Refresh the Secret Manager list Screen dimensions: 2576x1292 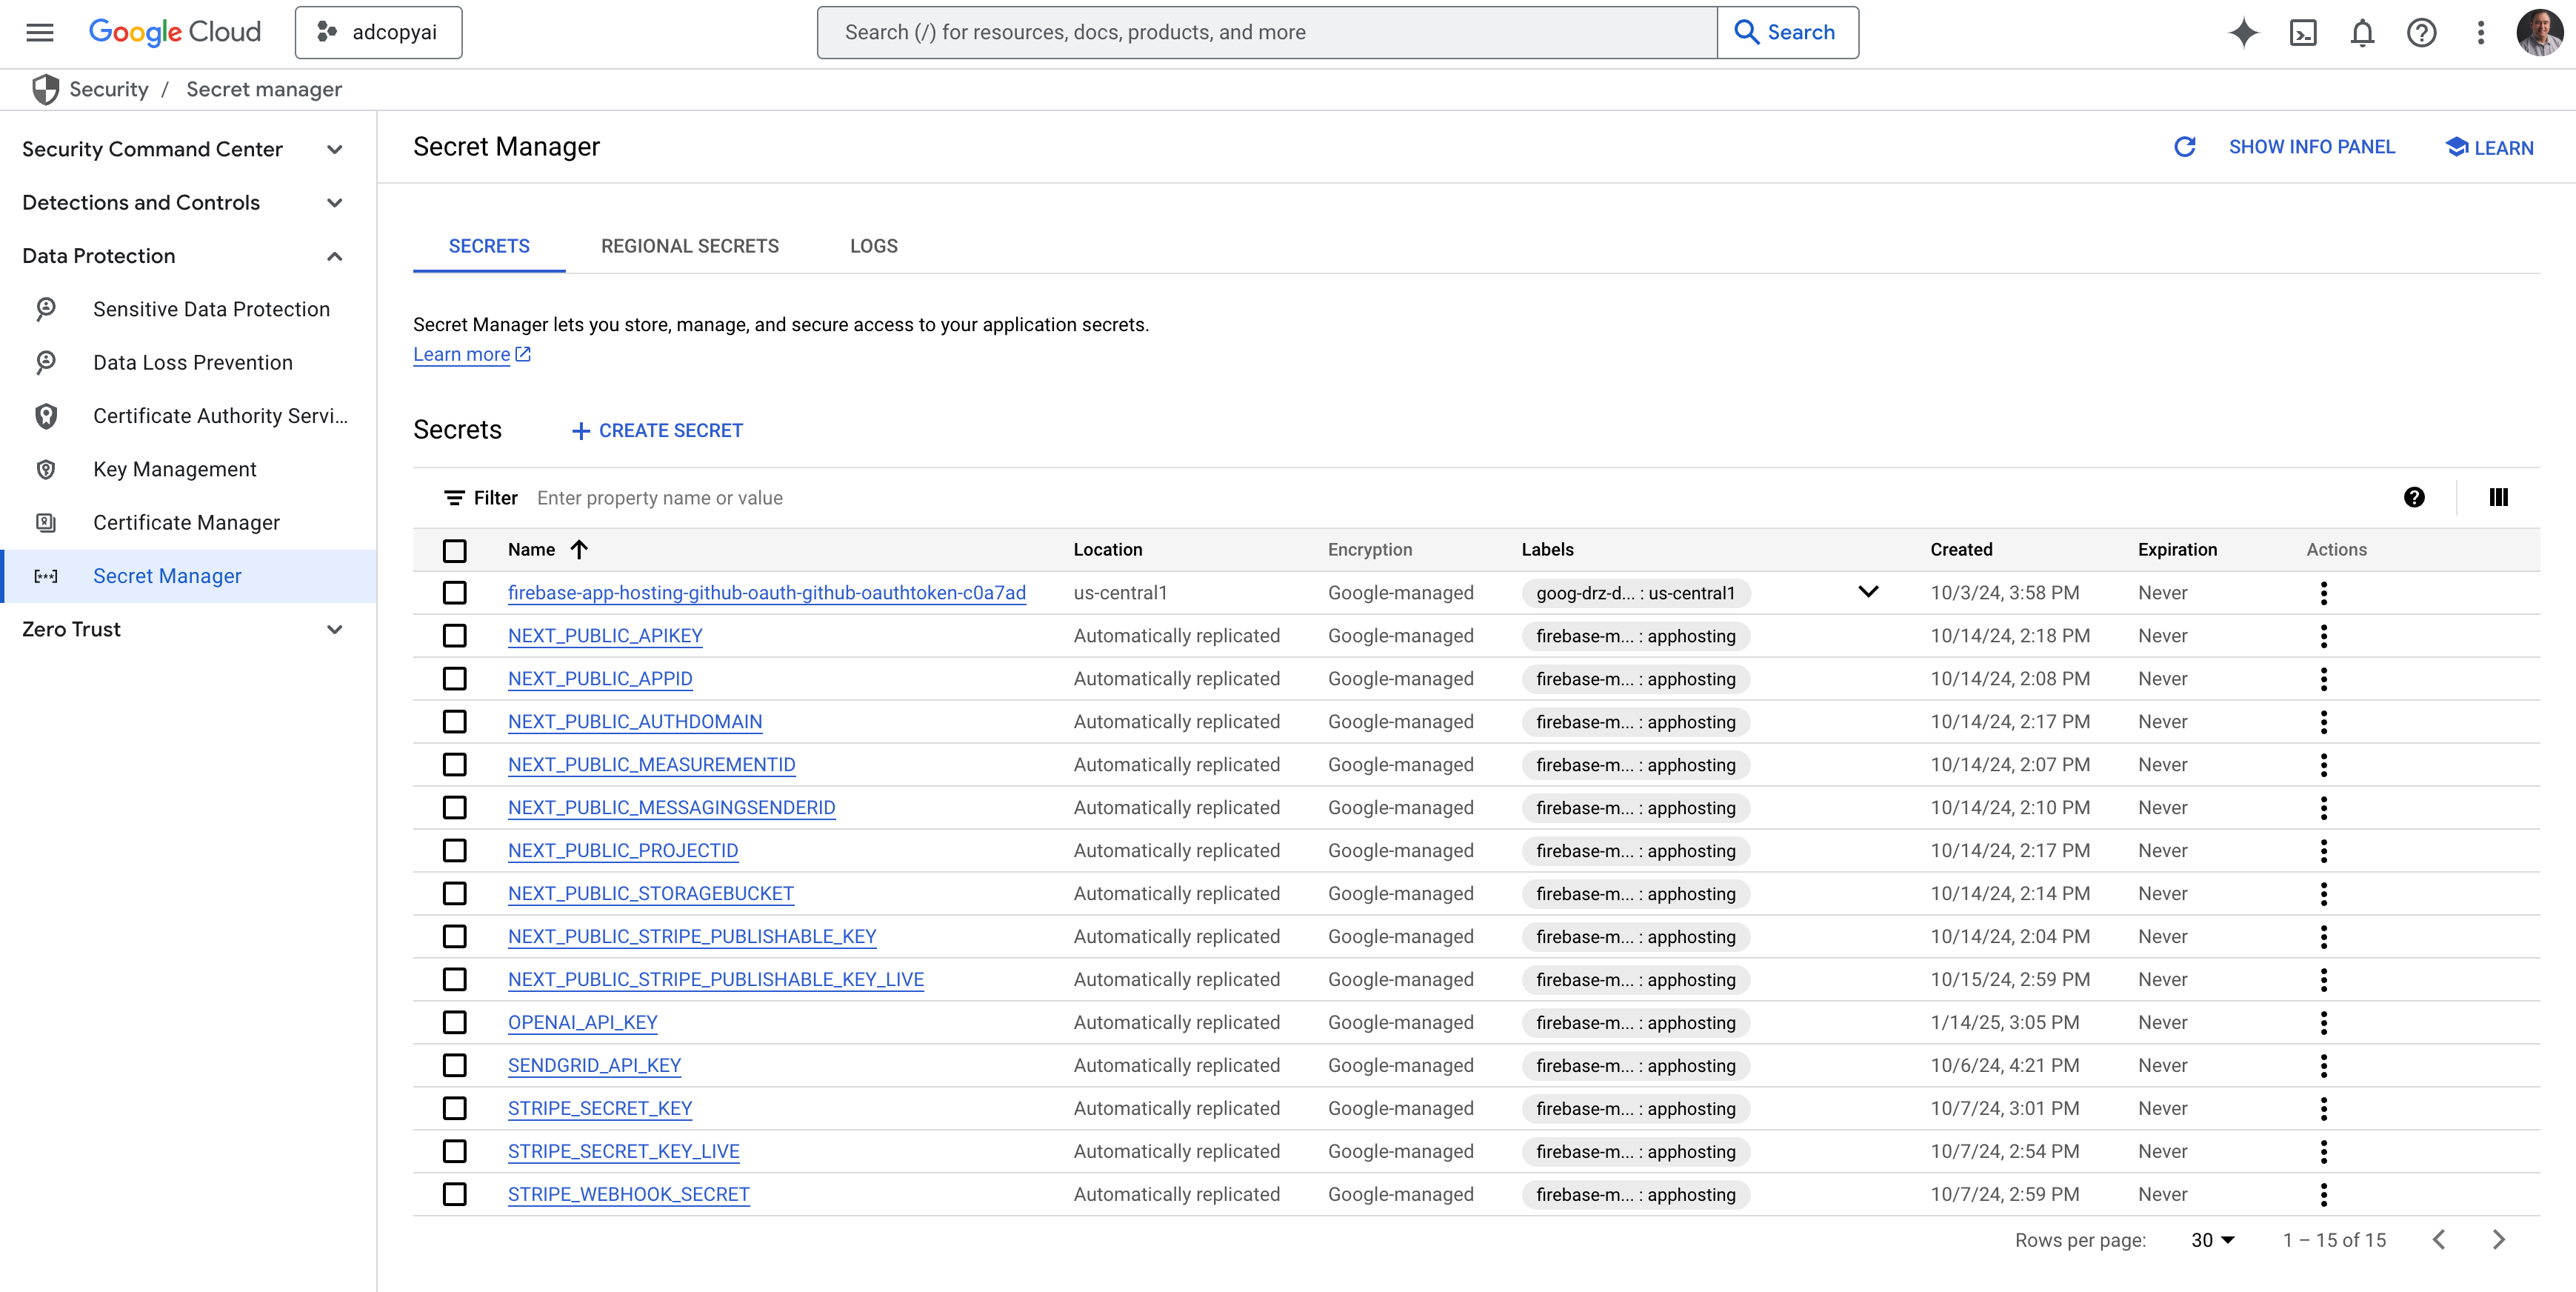[2185, 147]
